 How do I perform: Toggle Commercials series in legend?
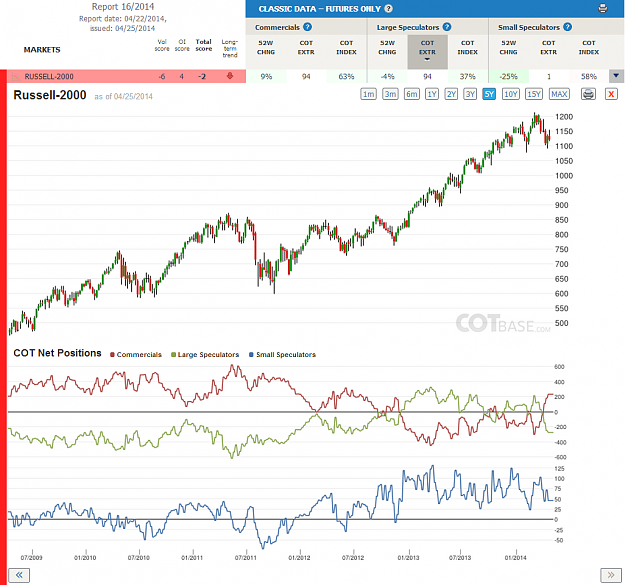pos(136,355)
